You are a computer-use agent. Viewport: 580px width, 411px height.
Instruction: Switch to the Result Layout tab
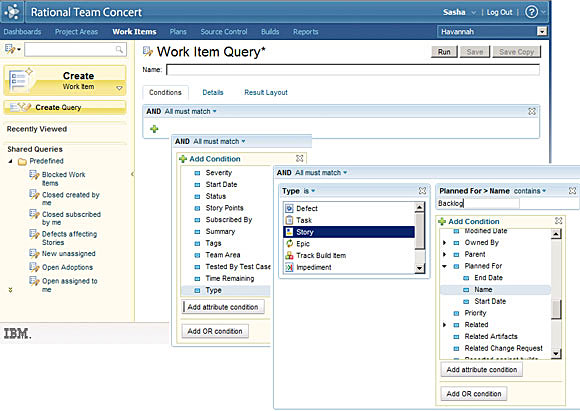(x=266, y=92)
